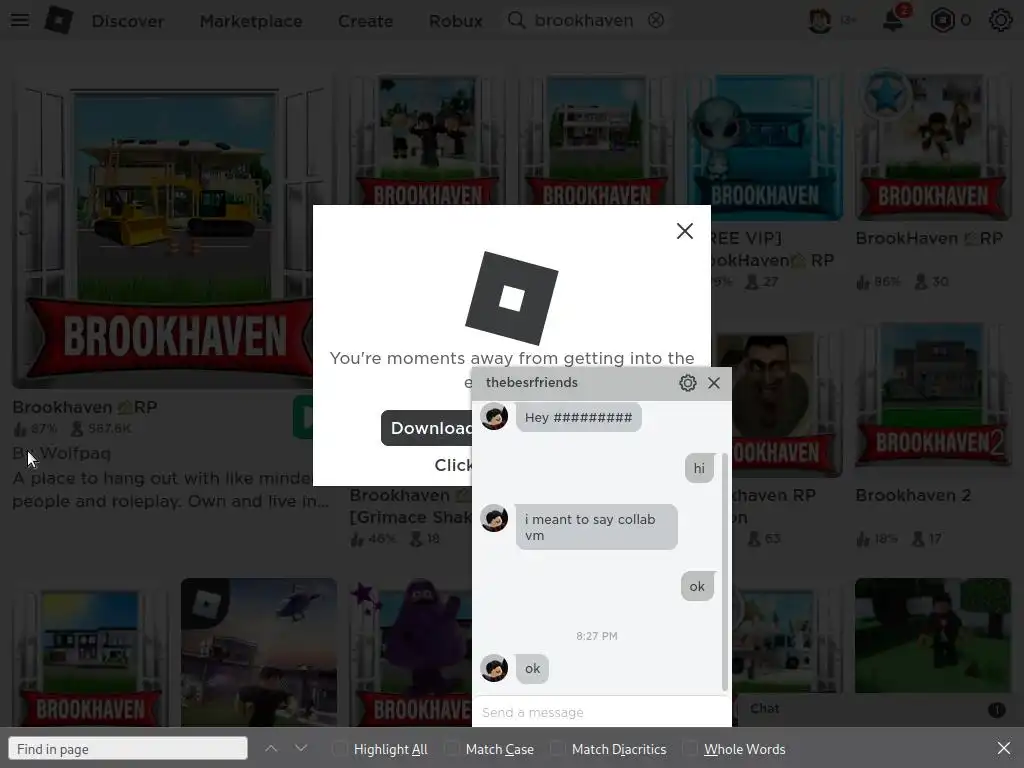Close the download dialog

click(x=684, y=231)
